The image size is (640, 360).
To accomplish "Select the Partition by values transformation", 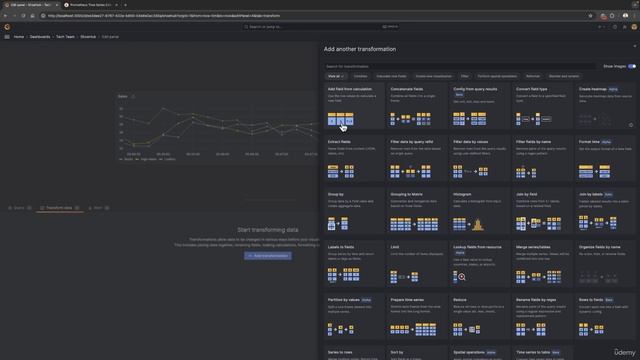I will [354, 317].
